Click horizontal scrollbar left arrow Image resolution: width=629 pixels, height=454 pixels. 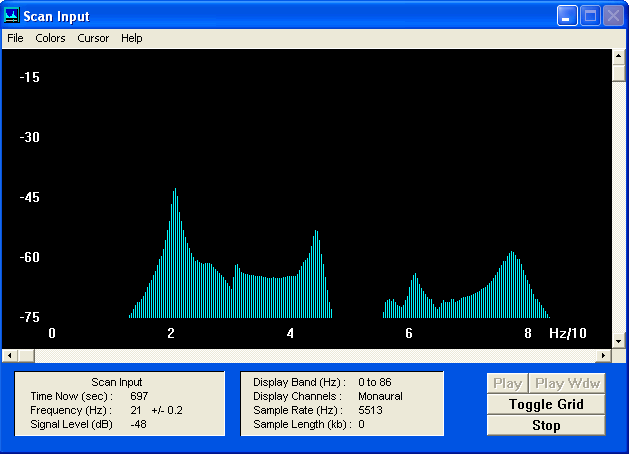pos(10,355)
